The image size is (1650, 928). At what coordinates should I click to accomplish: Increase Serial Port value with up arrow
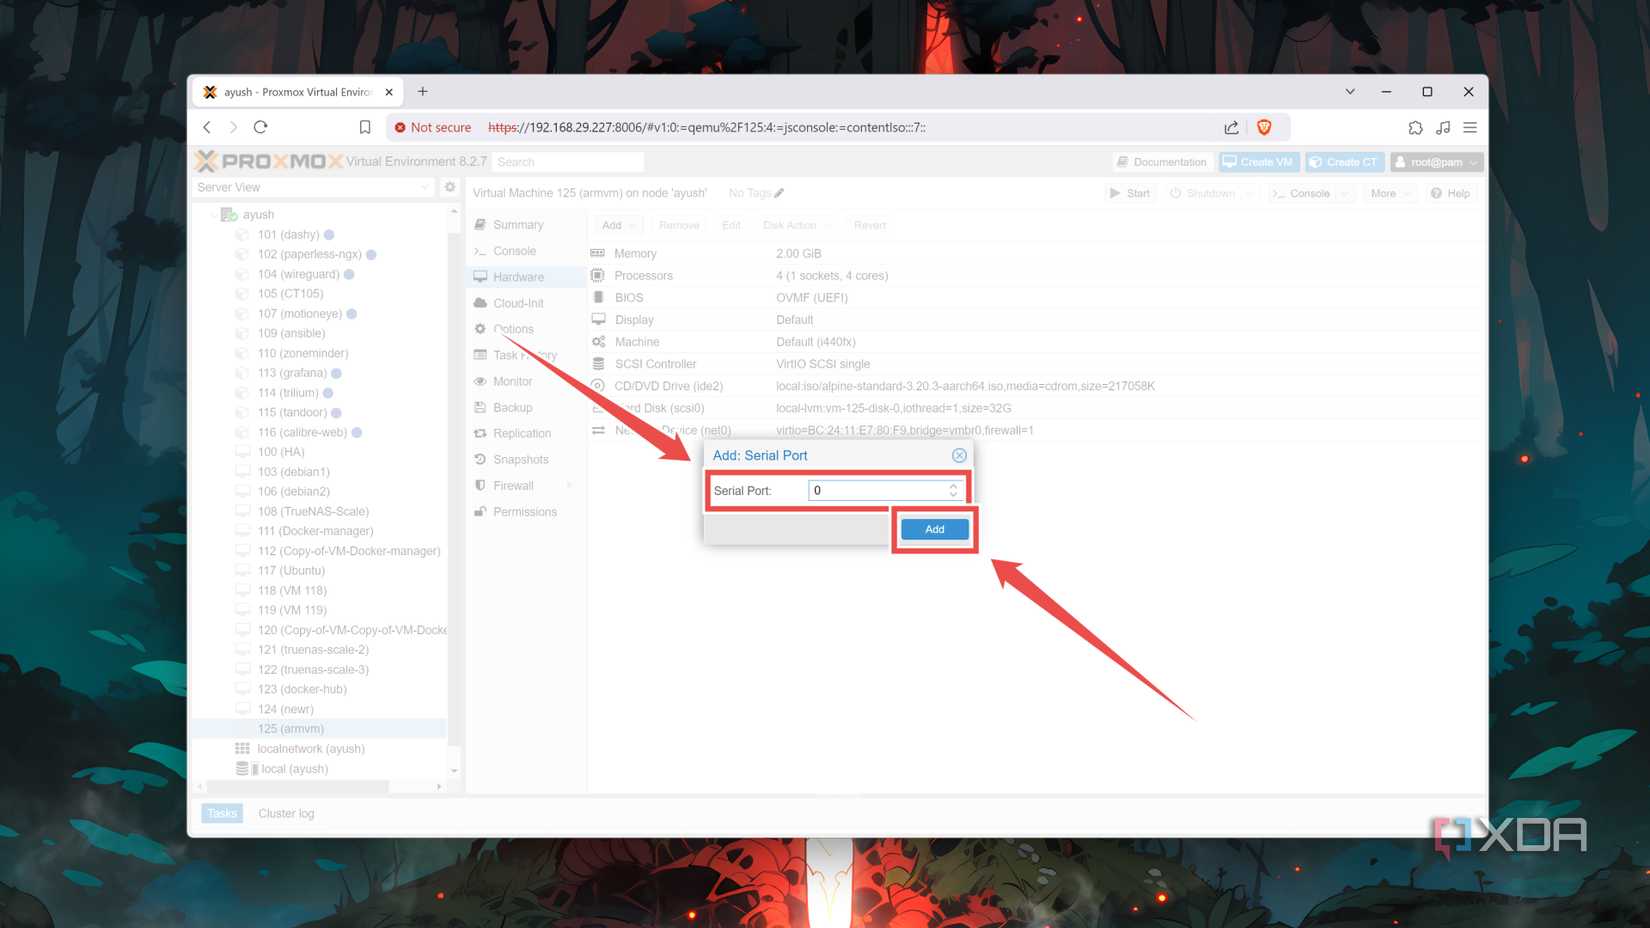pyautogui.click(x=954, y=485)
